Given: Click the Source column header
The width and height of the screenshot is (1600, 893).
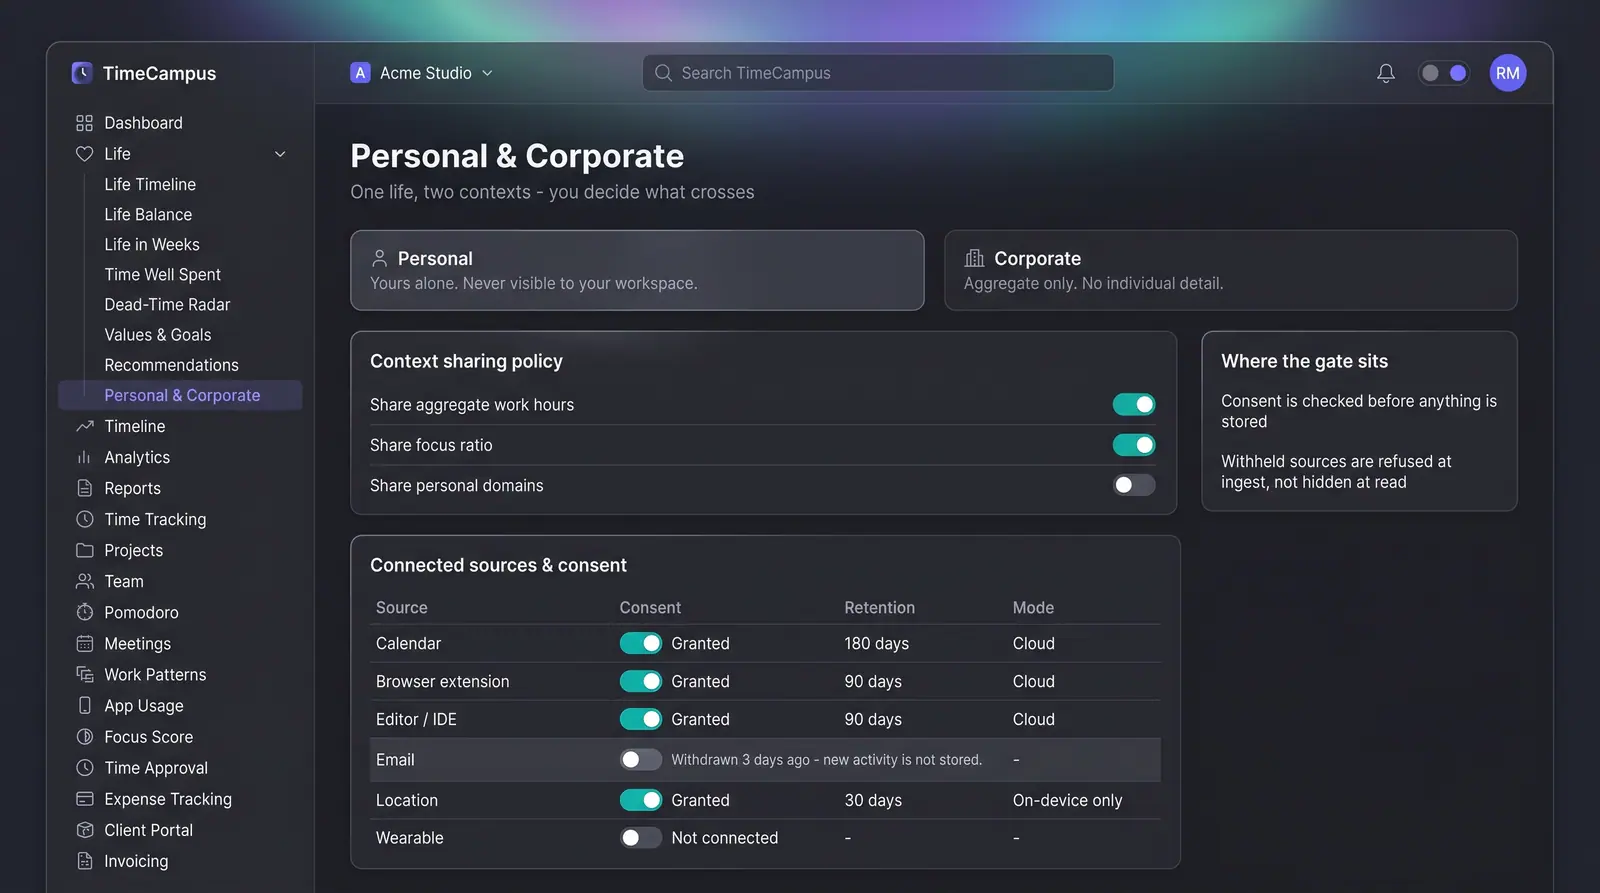Looking at the screenshot, I should point(402,607).
